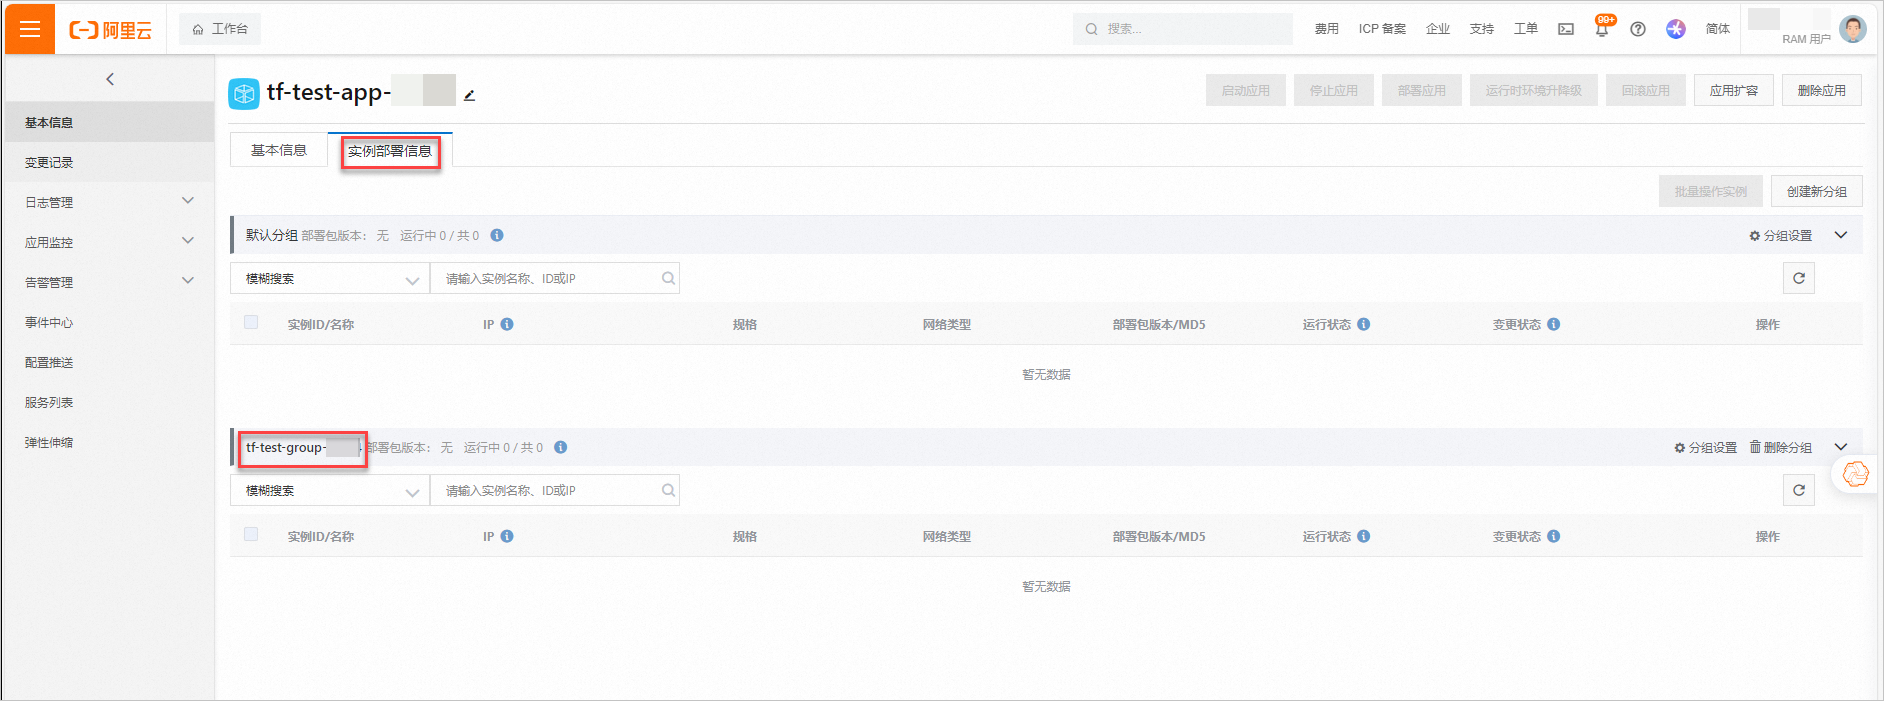Click the 应用扩容 button

[1734, 90]
